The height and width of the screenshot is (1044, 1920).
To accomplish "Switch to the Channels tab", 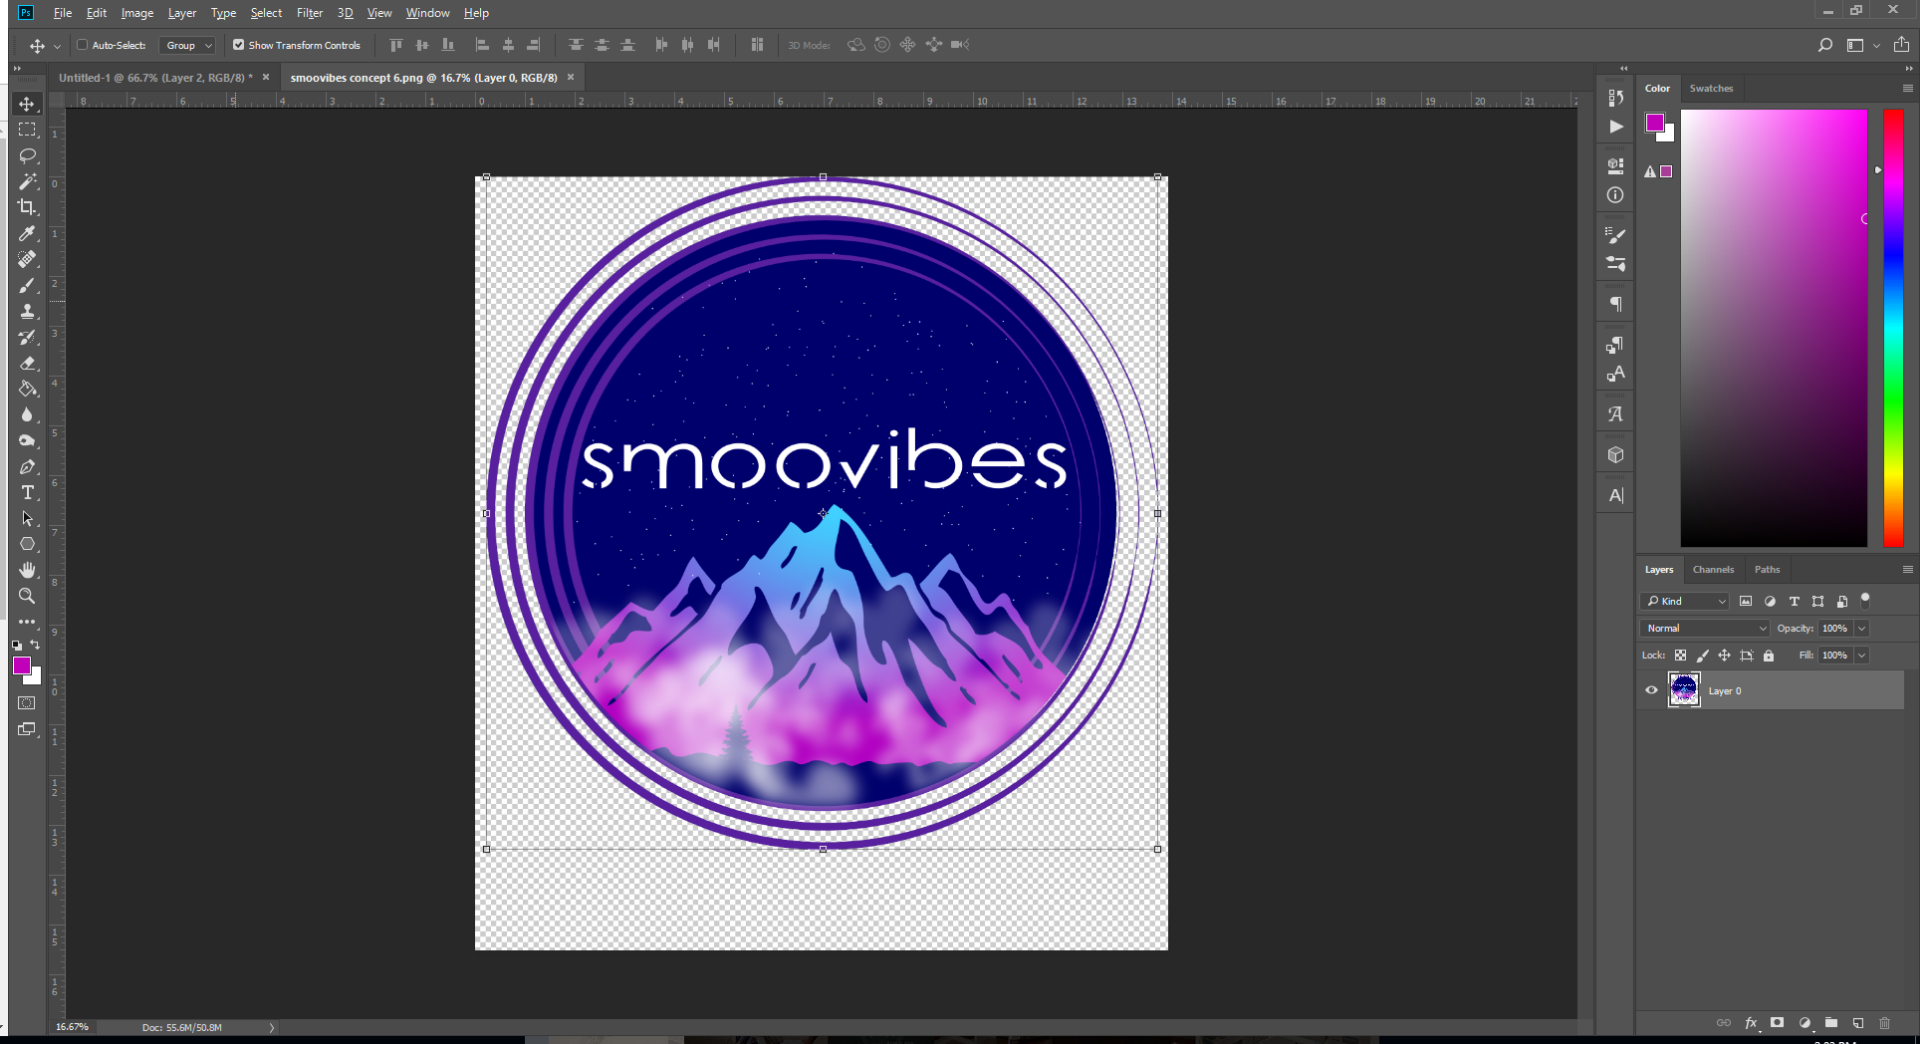I will click(x=1713, y=569).
